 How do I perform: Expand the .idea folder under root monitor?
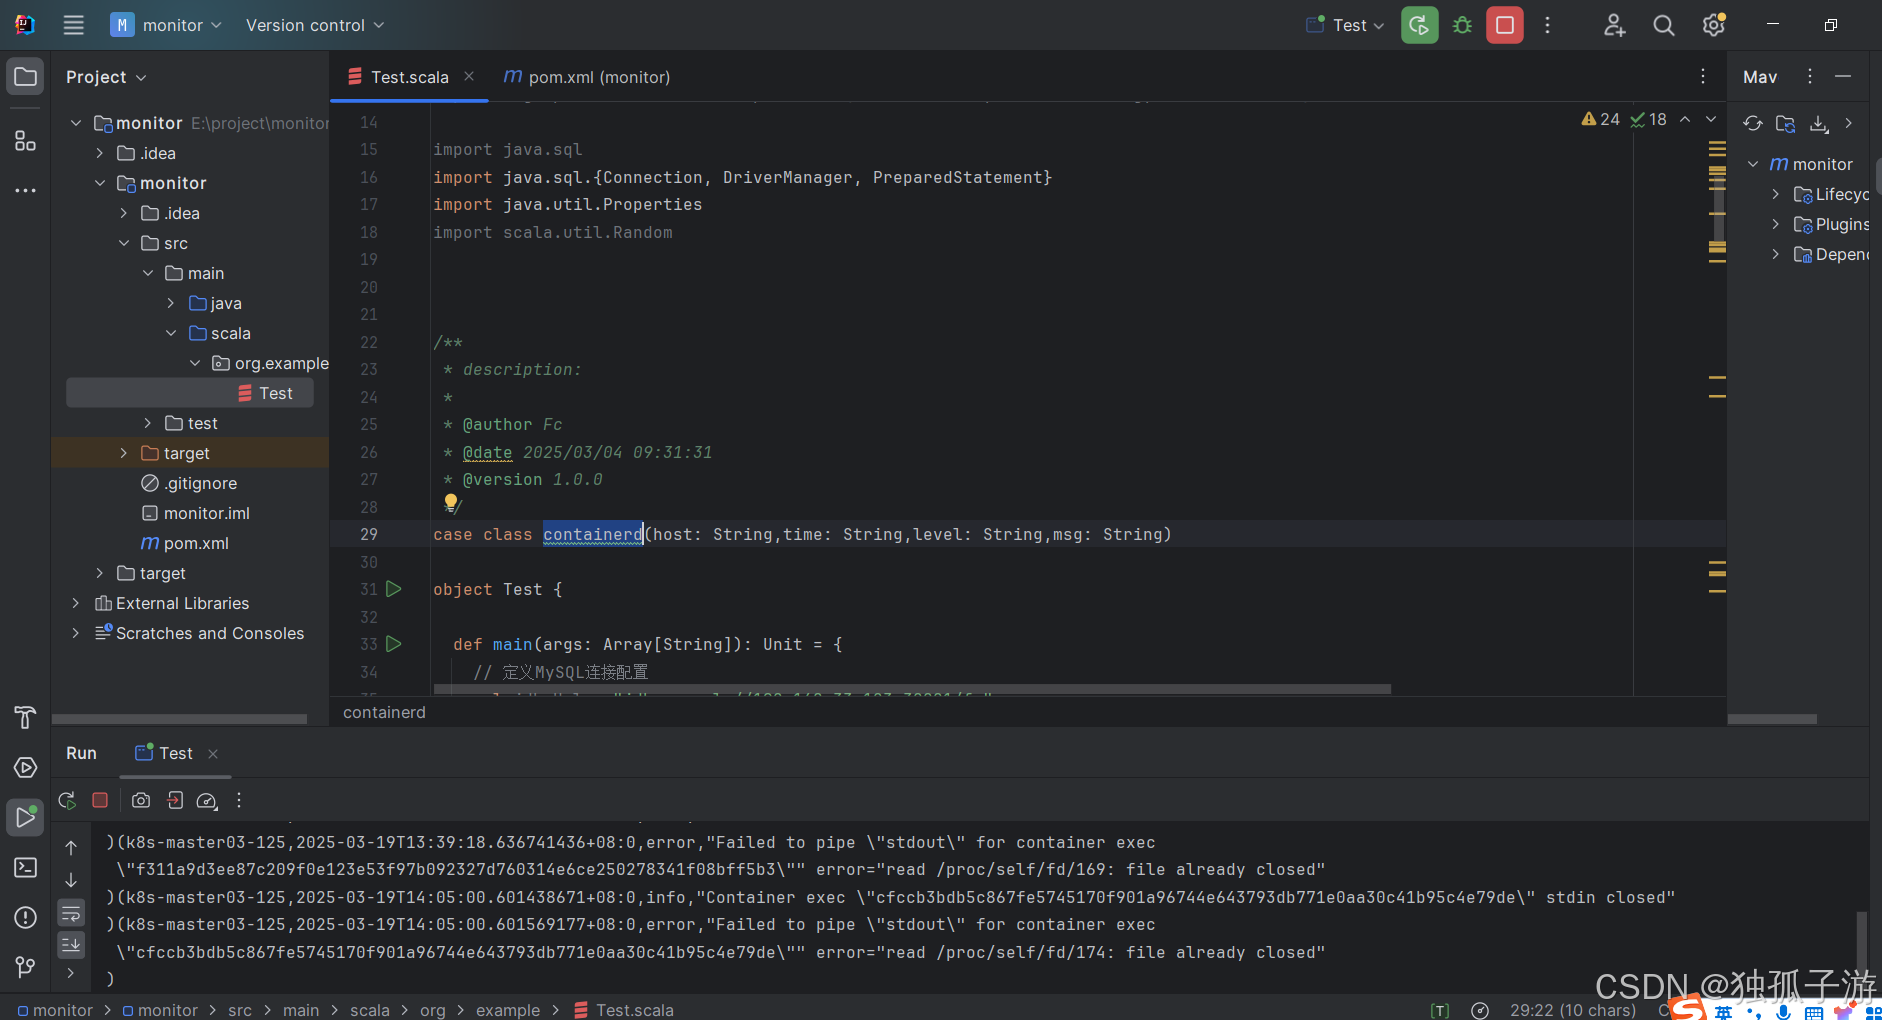tap(99, 153)
